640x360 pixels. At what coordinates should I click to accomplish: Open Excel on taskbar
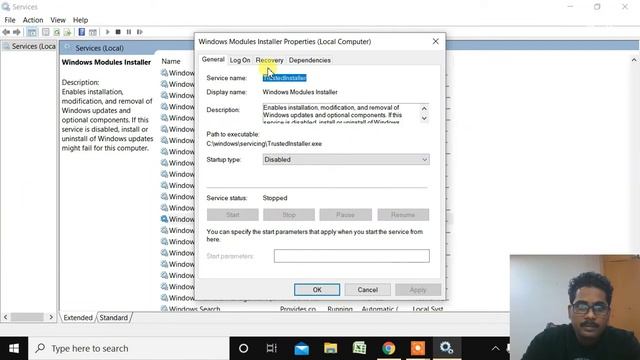tap(359, 348)
